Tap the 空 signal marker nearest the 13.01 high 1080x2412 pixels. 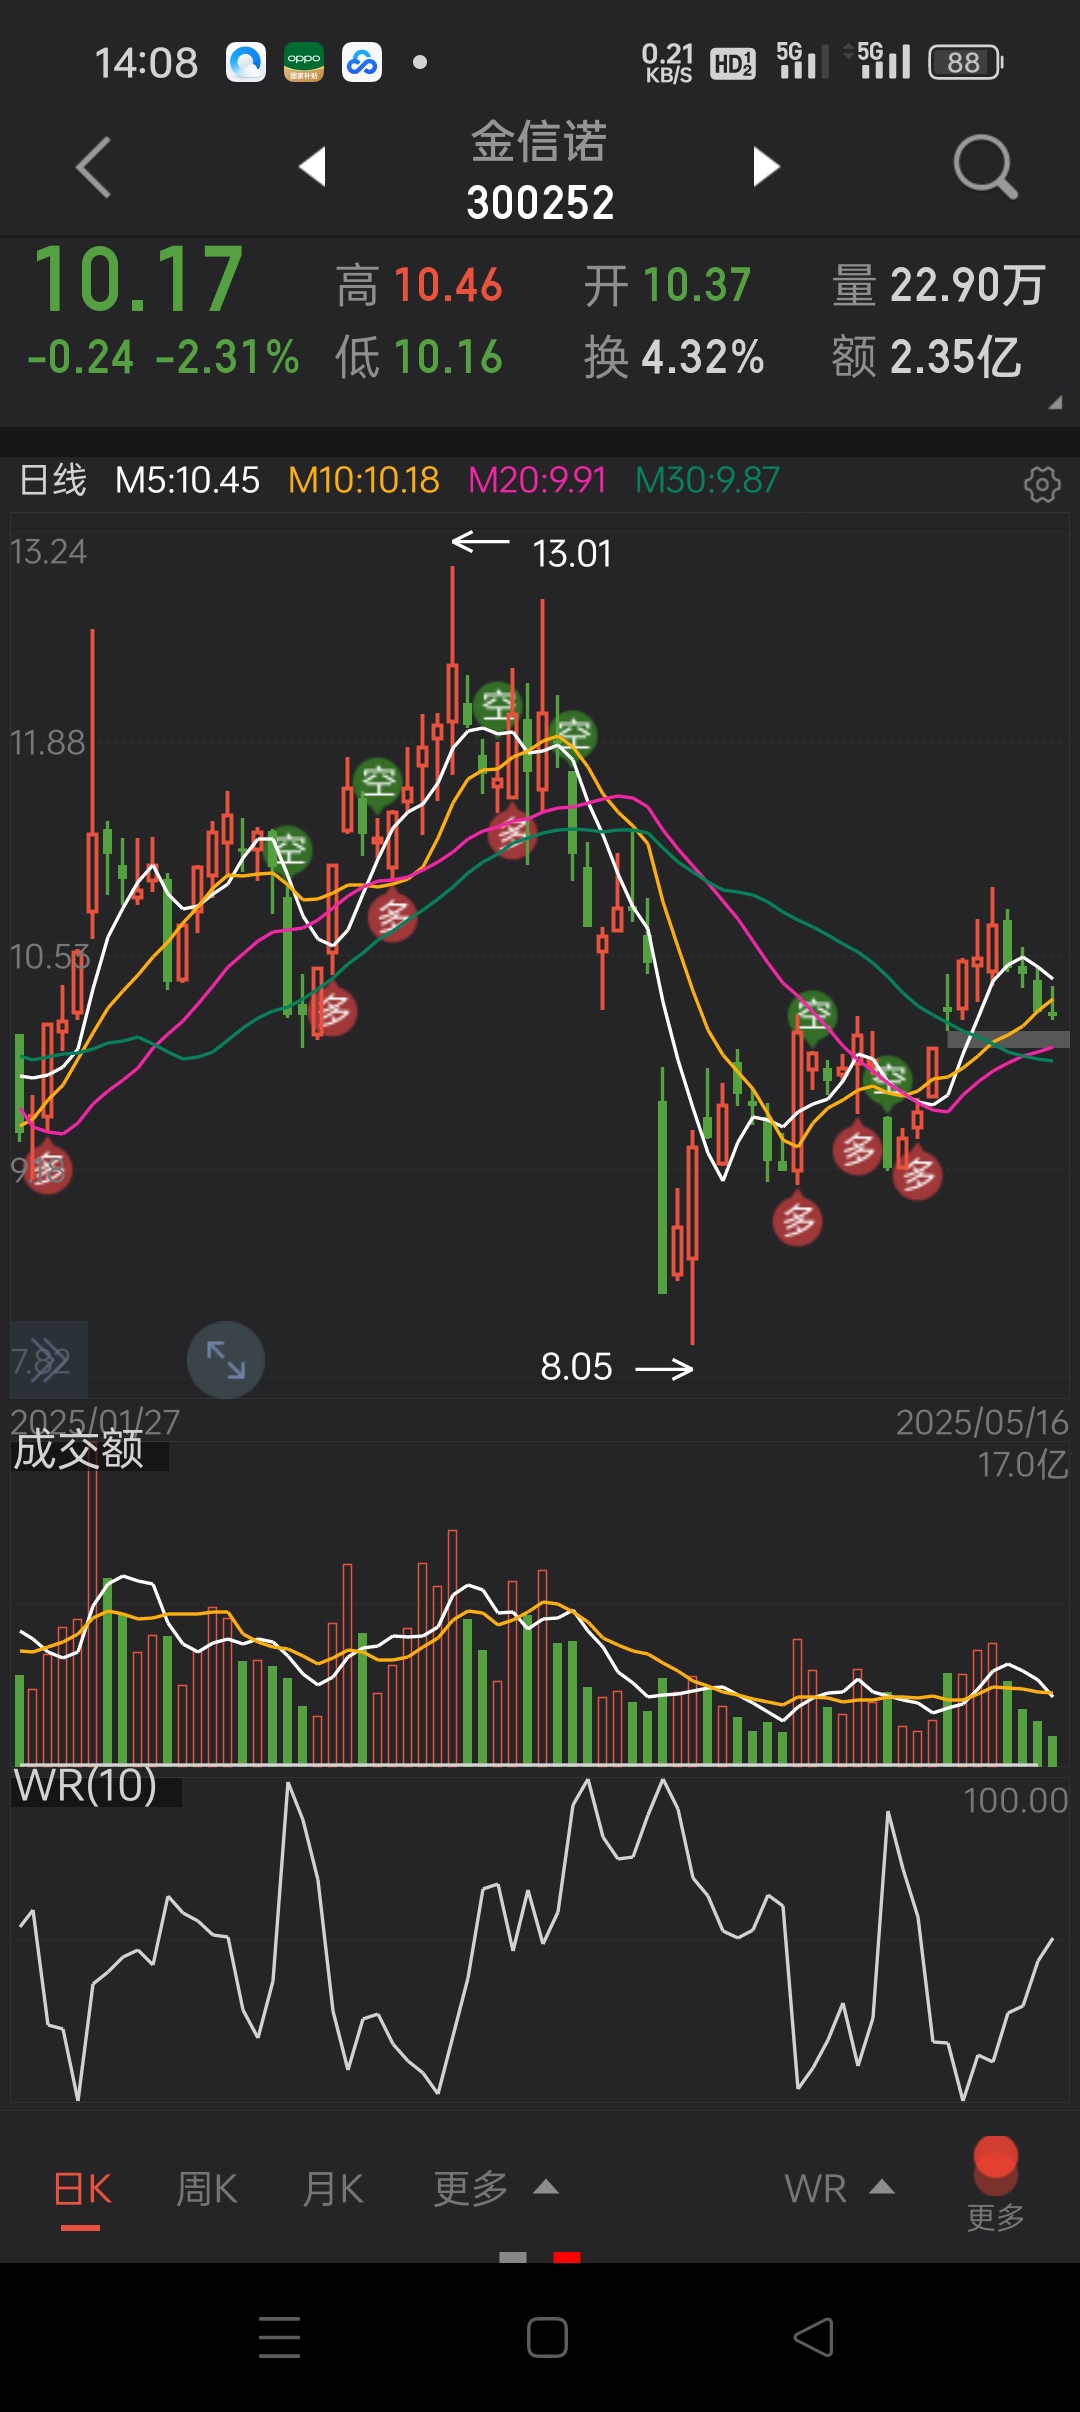(497, 706)
